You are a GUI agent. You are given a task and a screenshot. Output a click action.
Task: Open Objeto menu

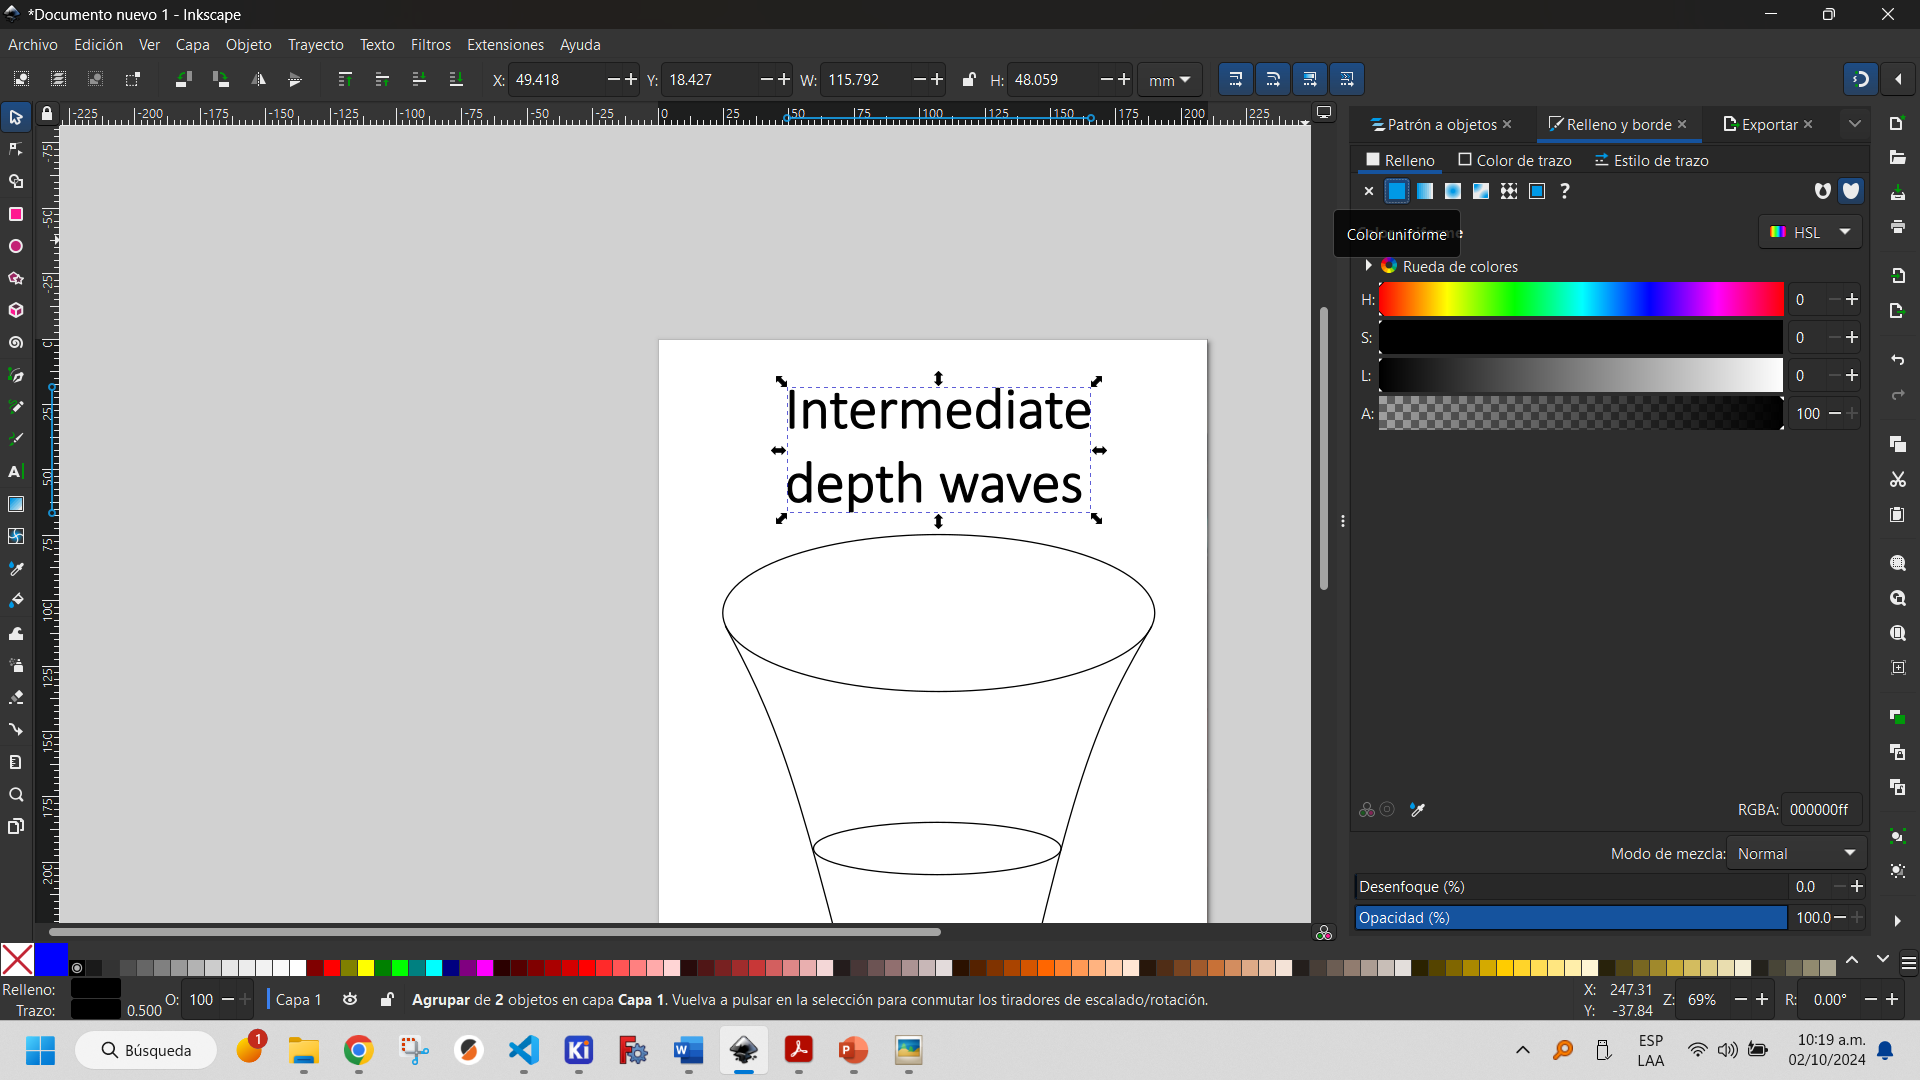247,44
